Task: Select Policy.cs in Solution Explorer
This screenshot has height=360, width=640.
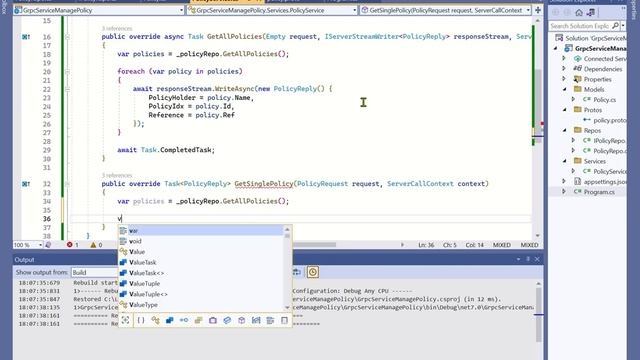Action: (604, 100)
